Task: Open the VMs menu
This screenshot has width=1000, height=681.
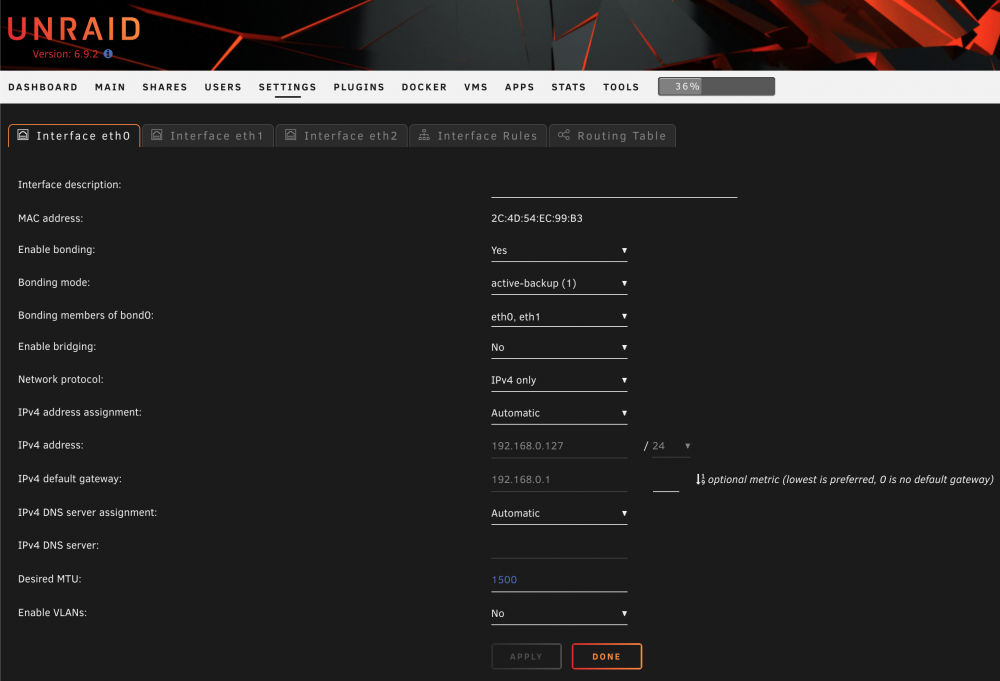Action: coord(476,87)
